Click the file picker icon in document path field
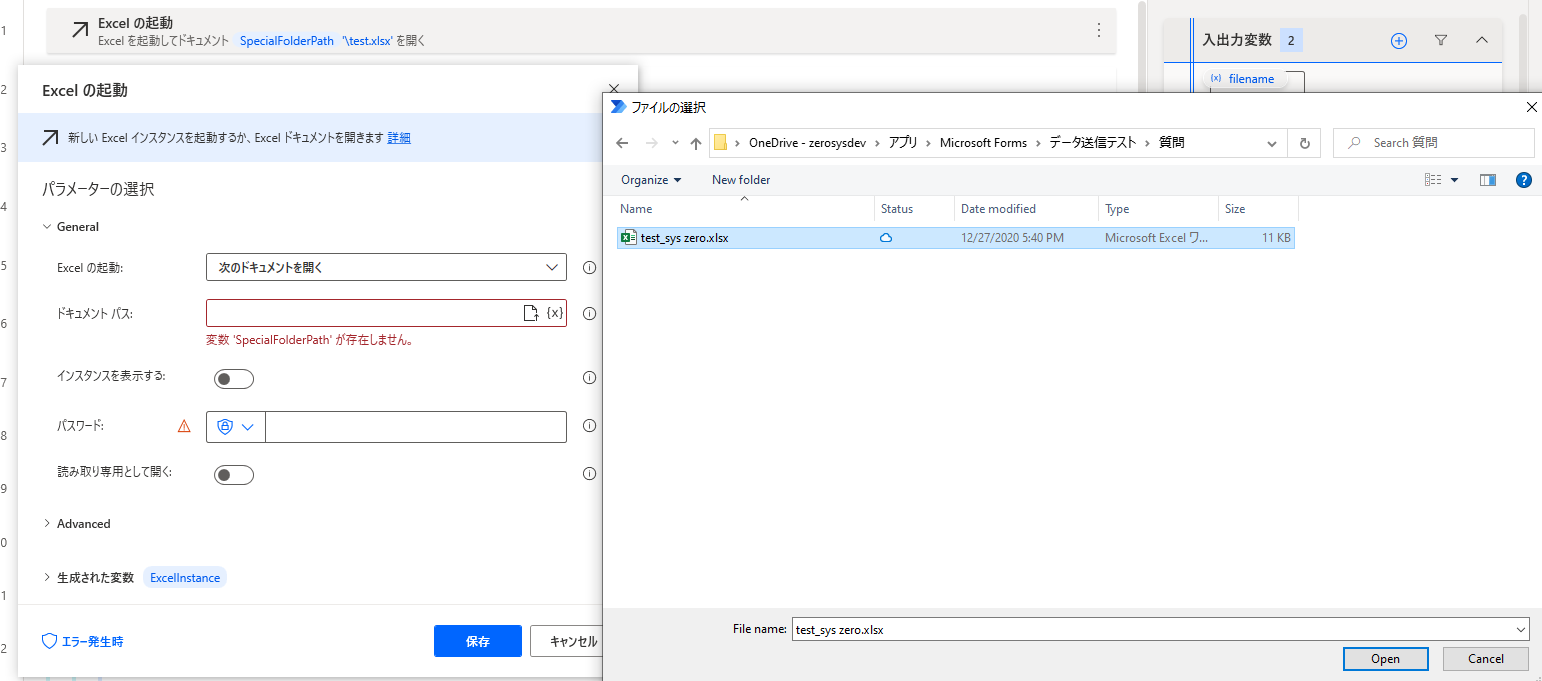 tap(531, 313)
